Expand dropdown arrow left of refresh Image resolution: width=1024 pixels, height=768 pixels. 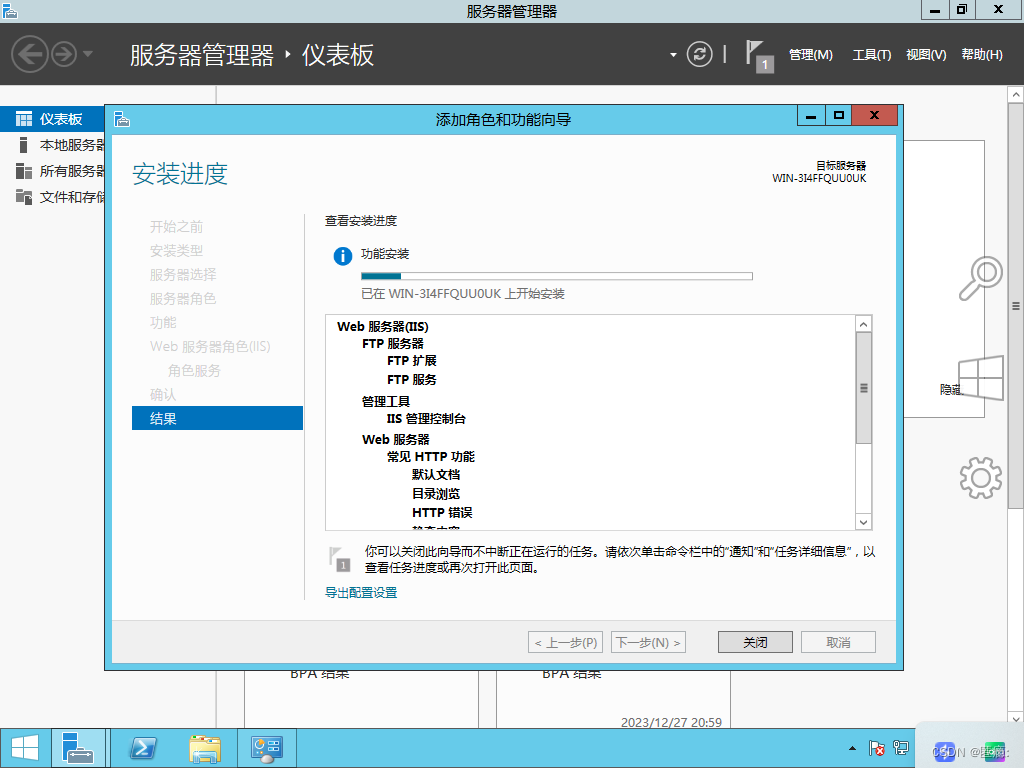[673, 55]
